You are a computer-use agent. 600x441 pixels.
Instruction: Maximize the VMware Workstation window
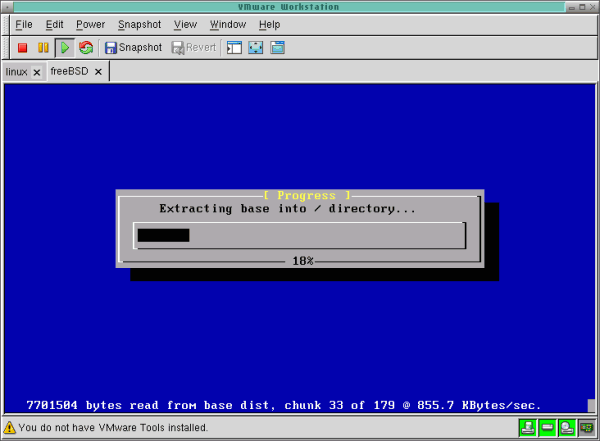582,7
